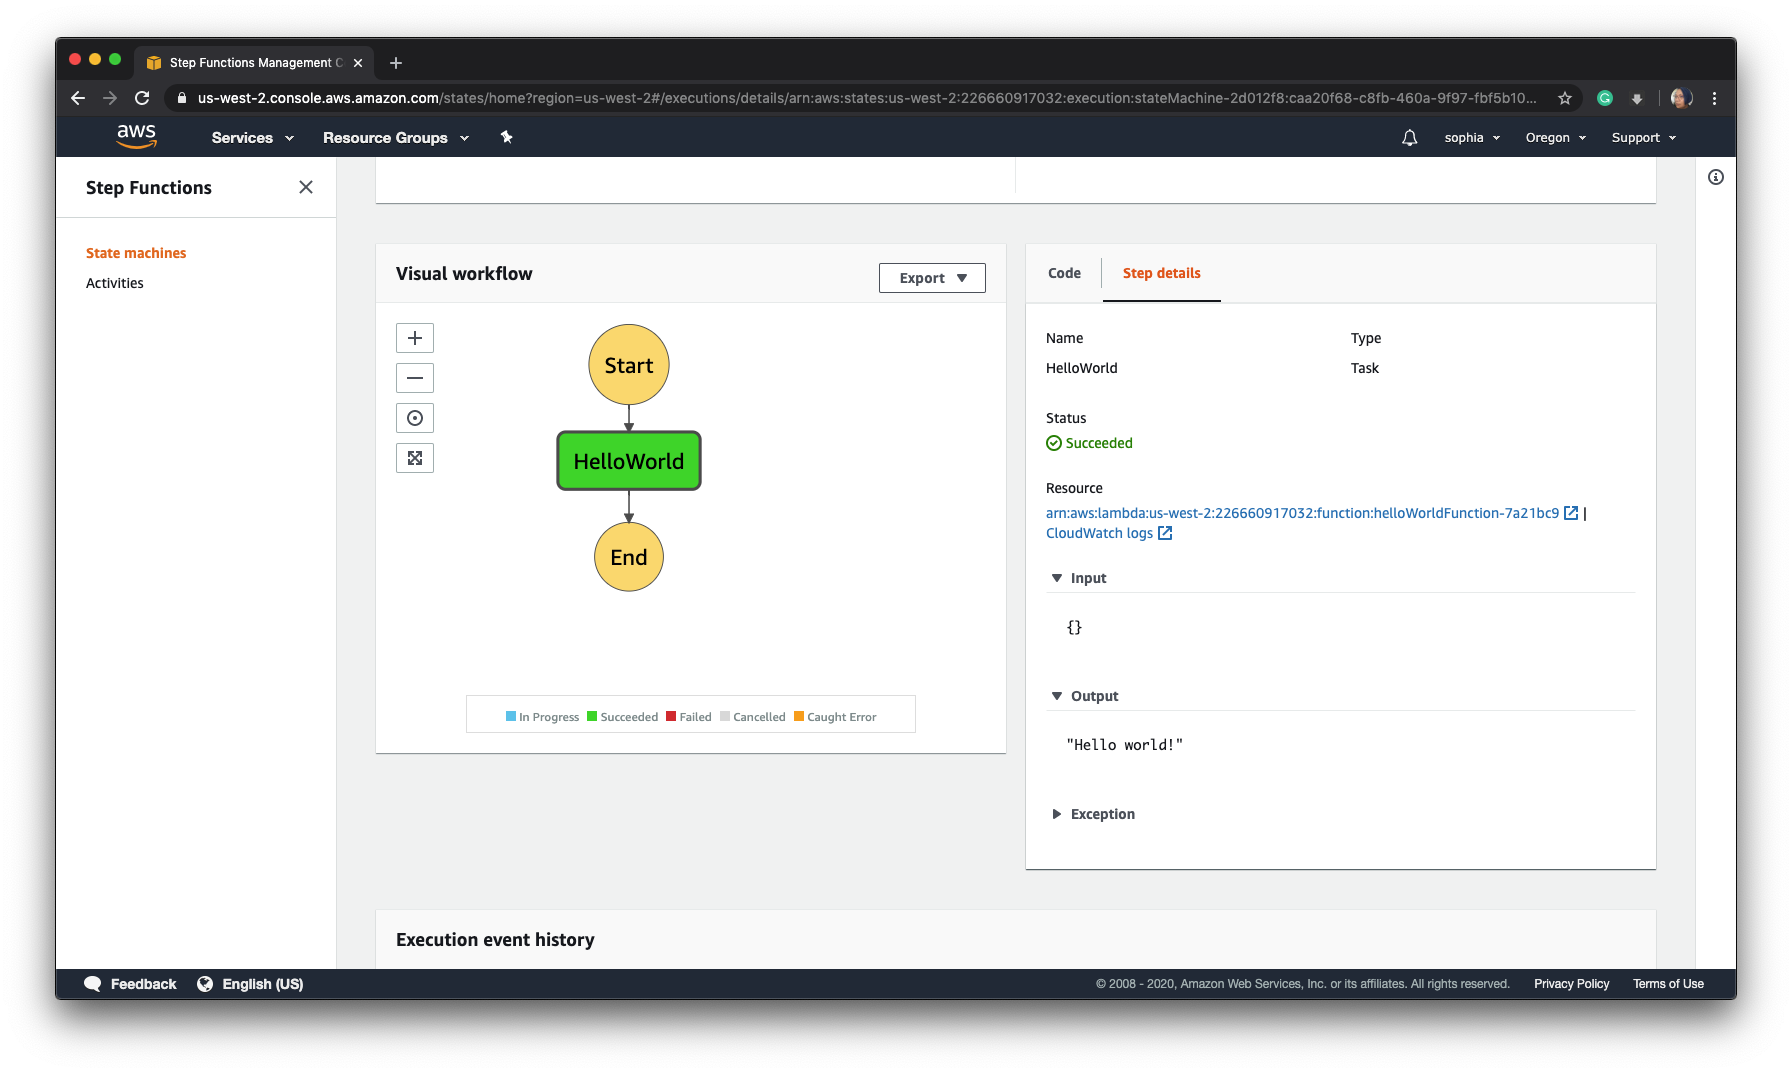Open the CloudWatch logs link
Screen dimensions: 1792x1073
click(x=1100, y=532)
